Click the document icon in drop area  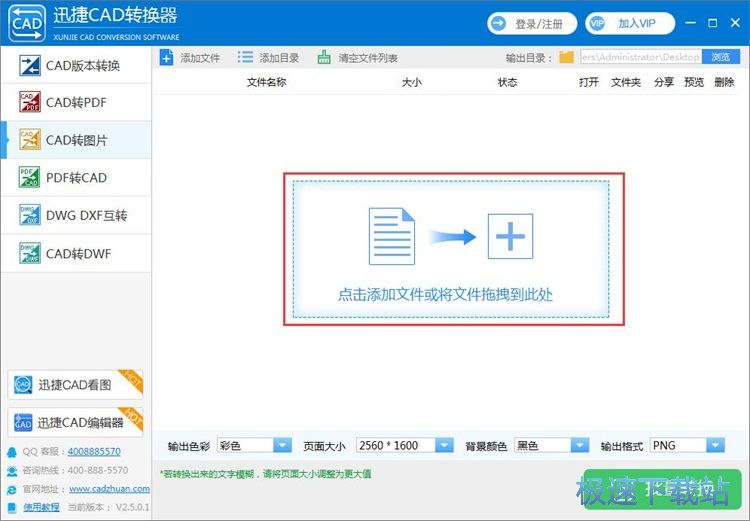pos(392,236)
